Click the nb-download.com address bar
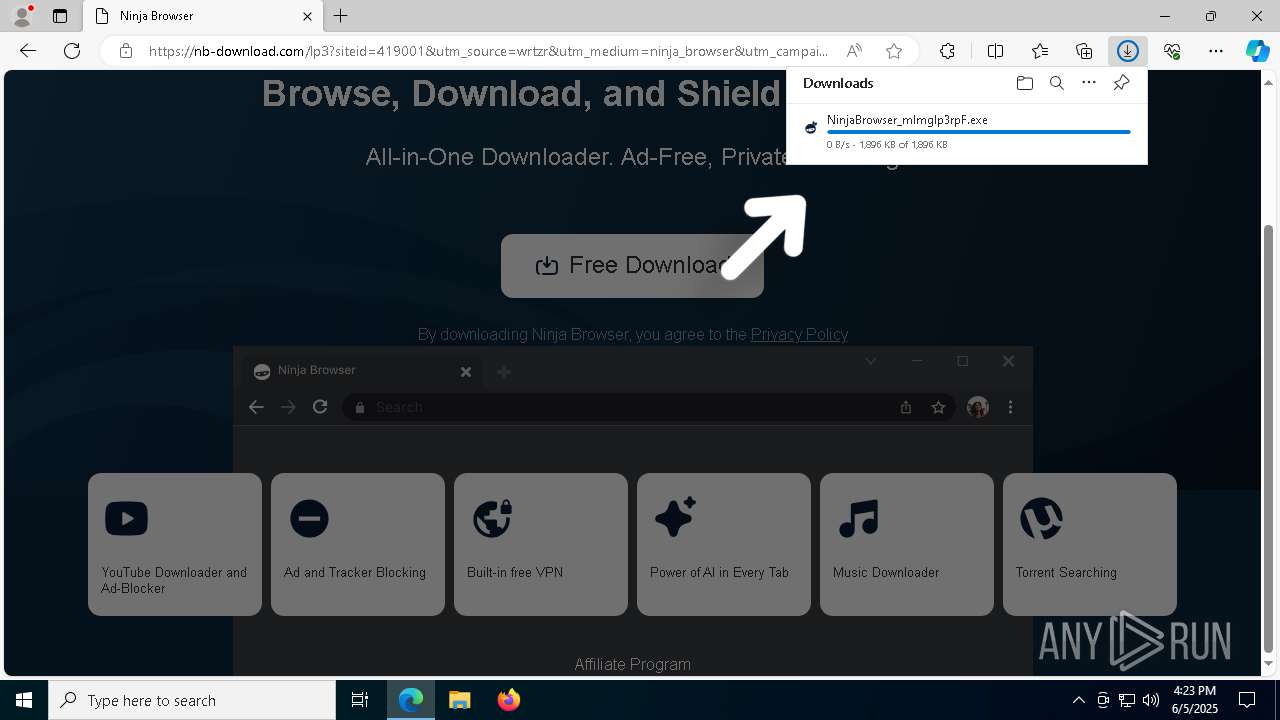The width and height of the screenshot is (1280, 720). pos(488,51)
